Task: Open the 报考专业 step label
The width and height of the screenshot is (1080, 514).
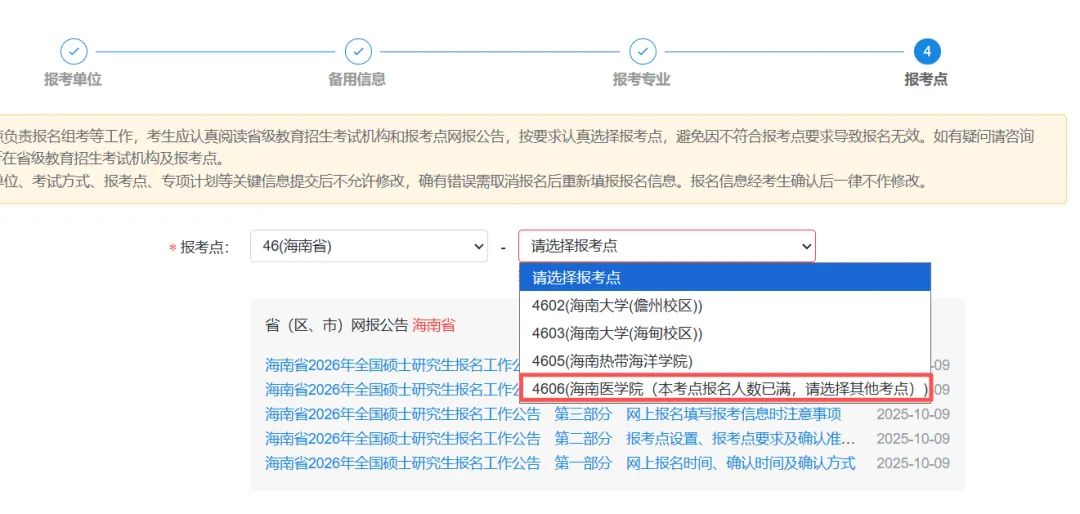Action: pyautogui.click(x=642, y=79)
